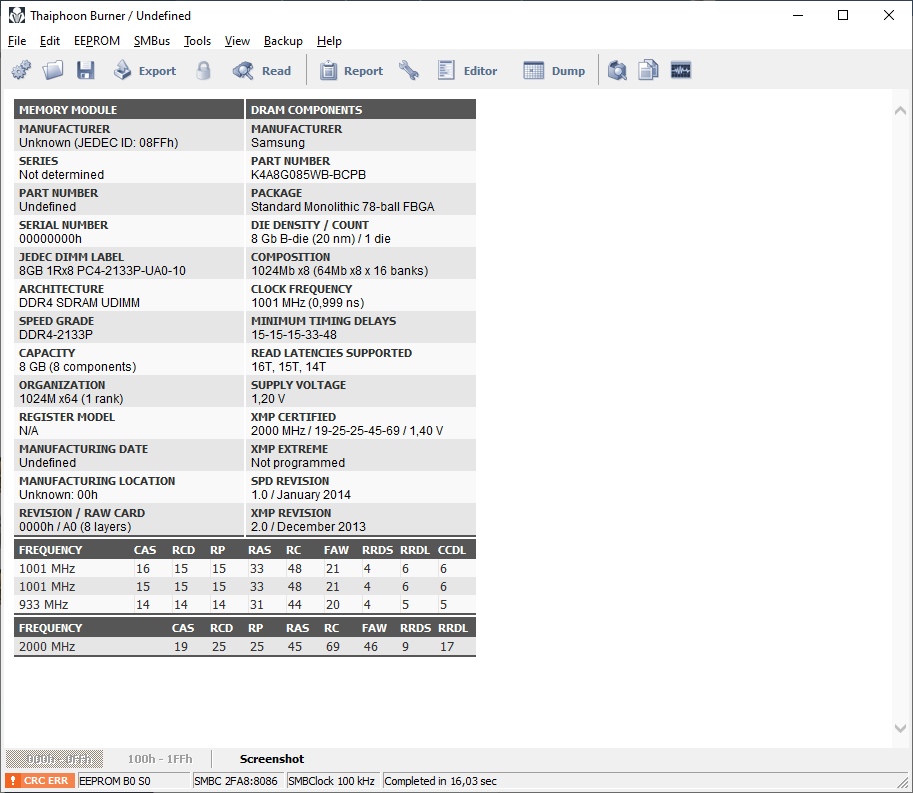Click organization value '1024M x64 (1 rank)'
This screenshot has height=793, width=913.
71,399
